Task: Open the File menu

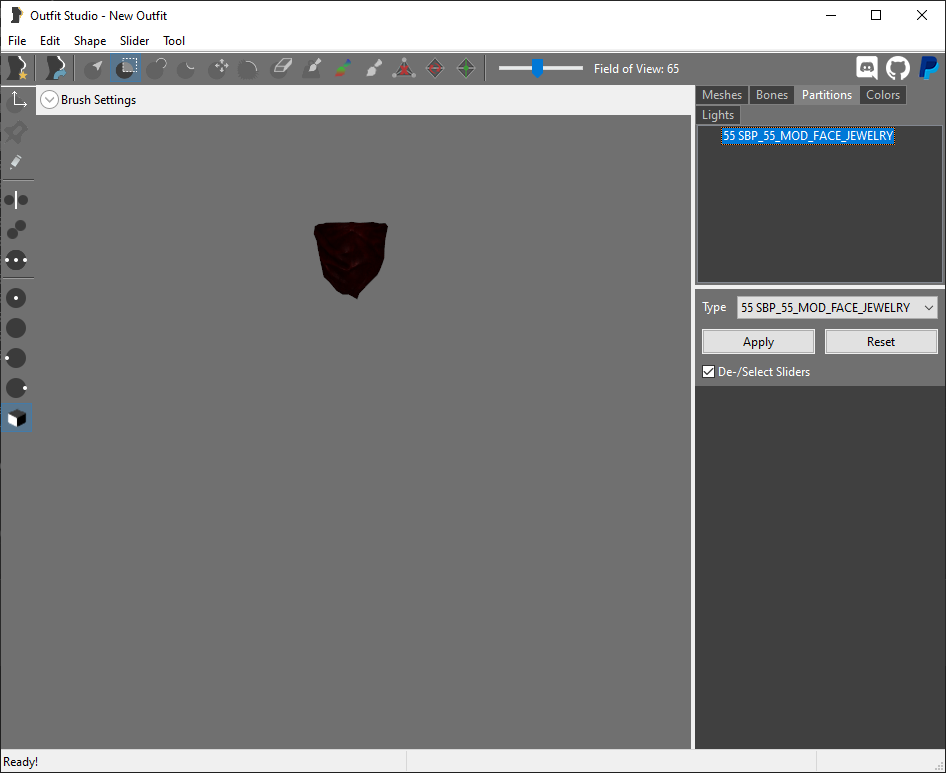Action: [x=17, y=40]
